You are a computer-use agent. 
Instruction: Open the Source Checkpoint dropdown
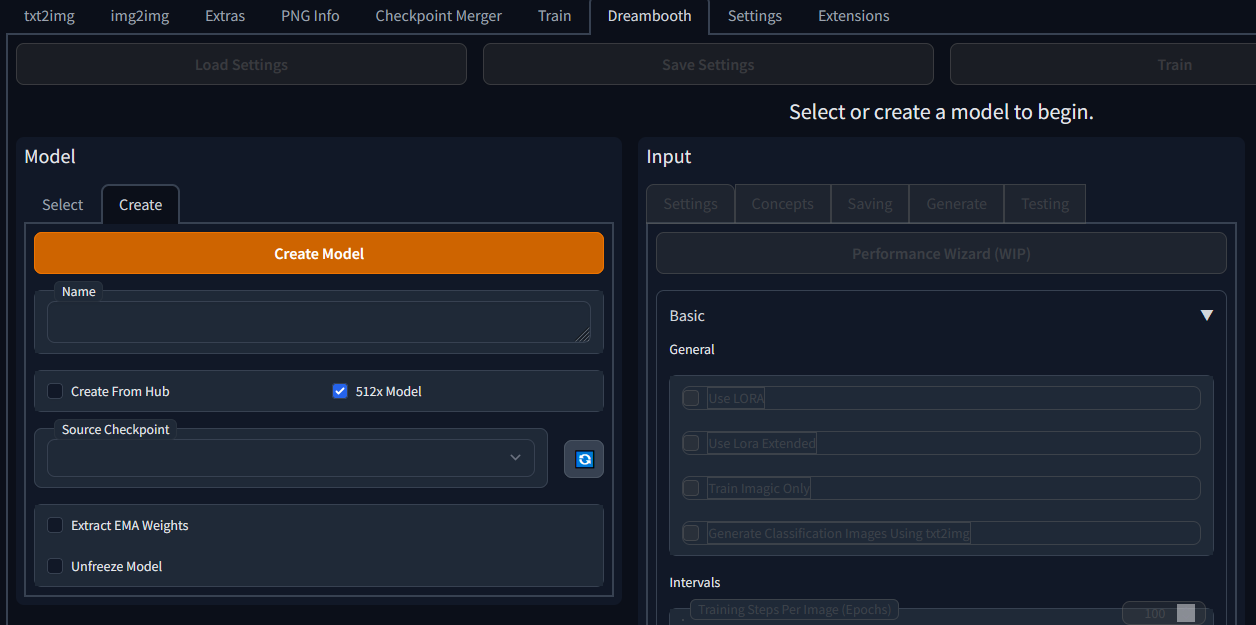(290, 458)
